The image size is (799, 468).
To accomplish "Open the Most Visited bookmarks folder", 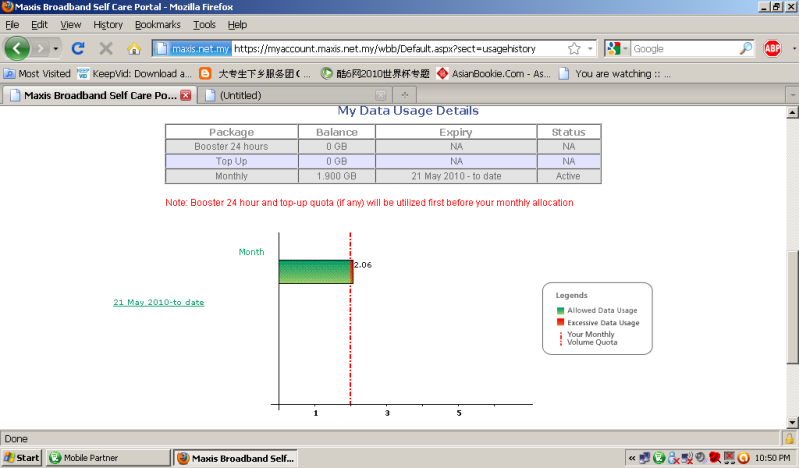I will [x=37, y=74].
